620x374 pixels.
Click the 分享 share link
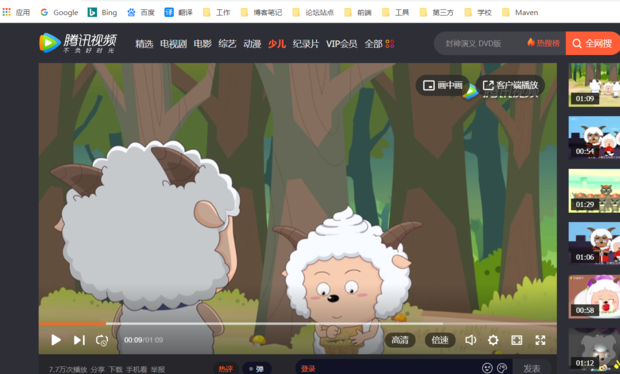click(98, 369)
